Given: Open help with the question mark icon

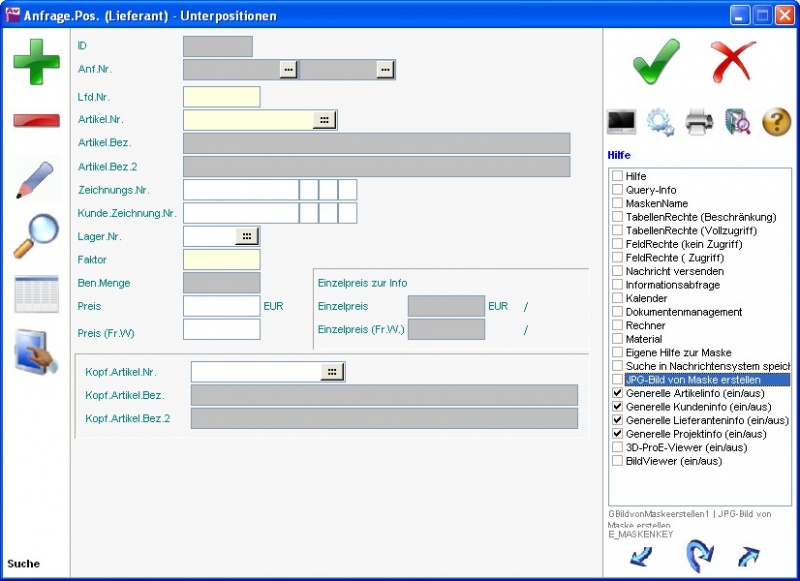Looking at the screenshot, I should click(777, 122).
